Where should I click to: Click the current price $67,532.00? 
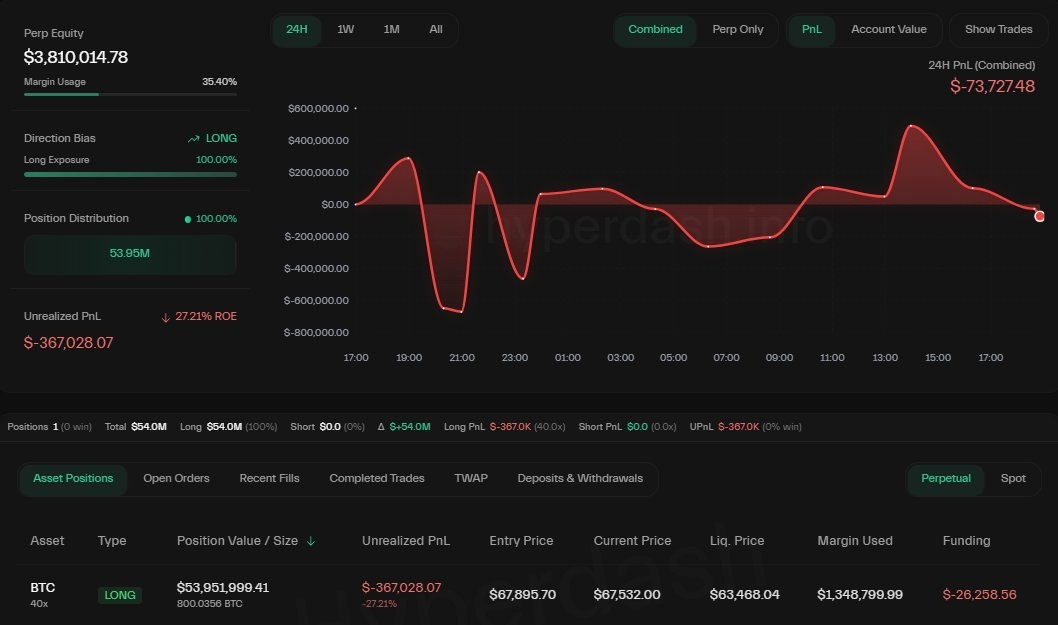point(627,595)
